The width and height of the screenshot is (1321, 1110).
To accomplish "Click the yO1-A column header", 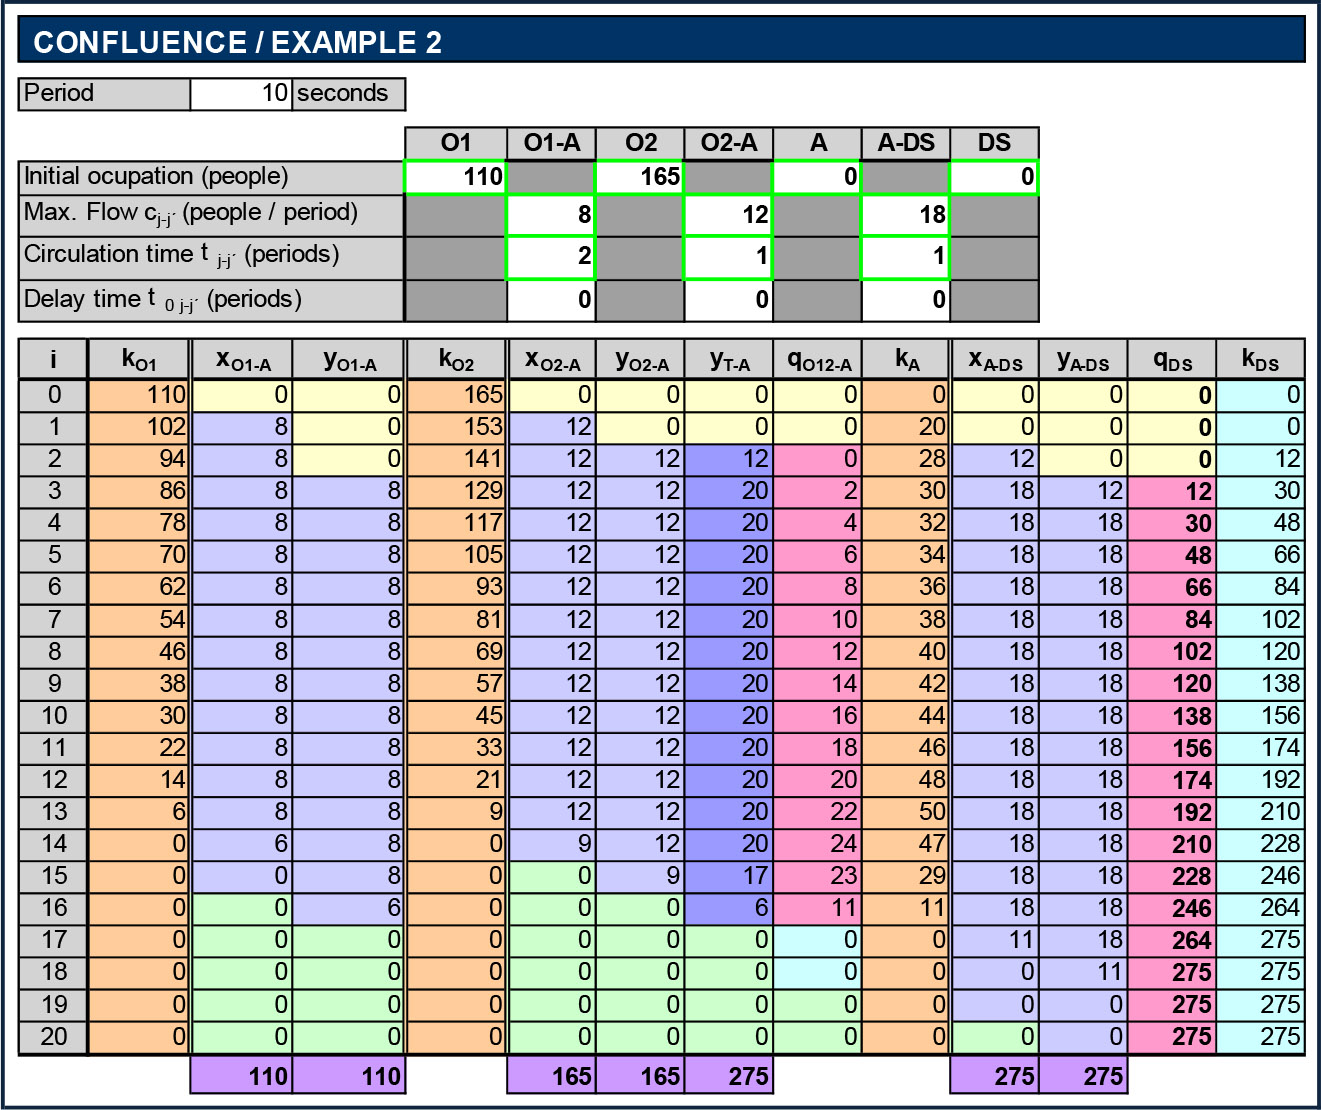I will click(x=348, y=359).
